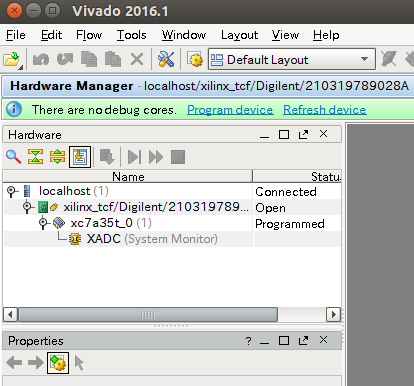Open the Edit menu
Viewport: 414px width, 386px height.
tap(51, 35)
